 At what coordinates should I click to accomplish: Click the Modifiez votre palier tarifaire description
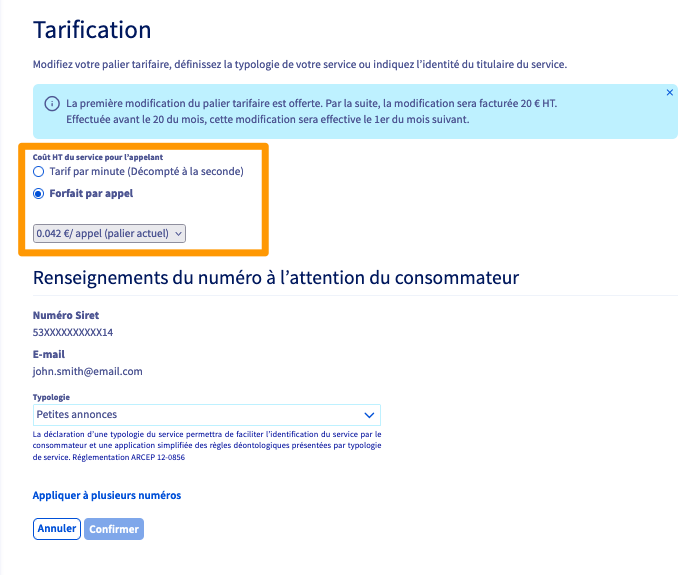pos(300,64)
